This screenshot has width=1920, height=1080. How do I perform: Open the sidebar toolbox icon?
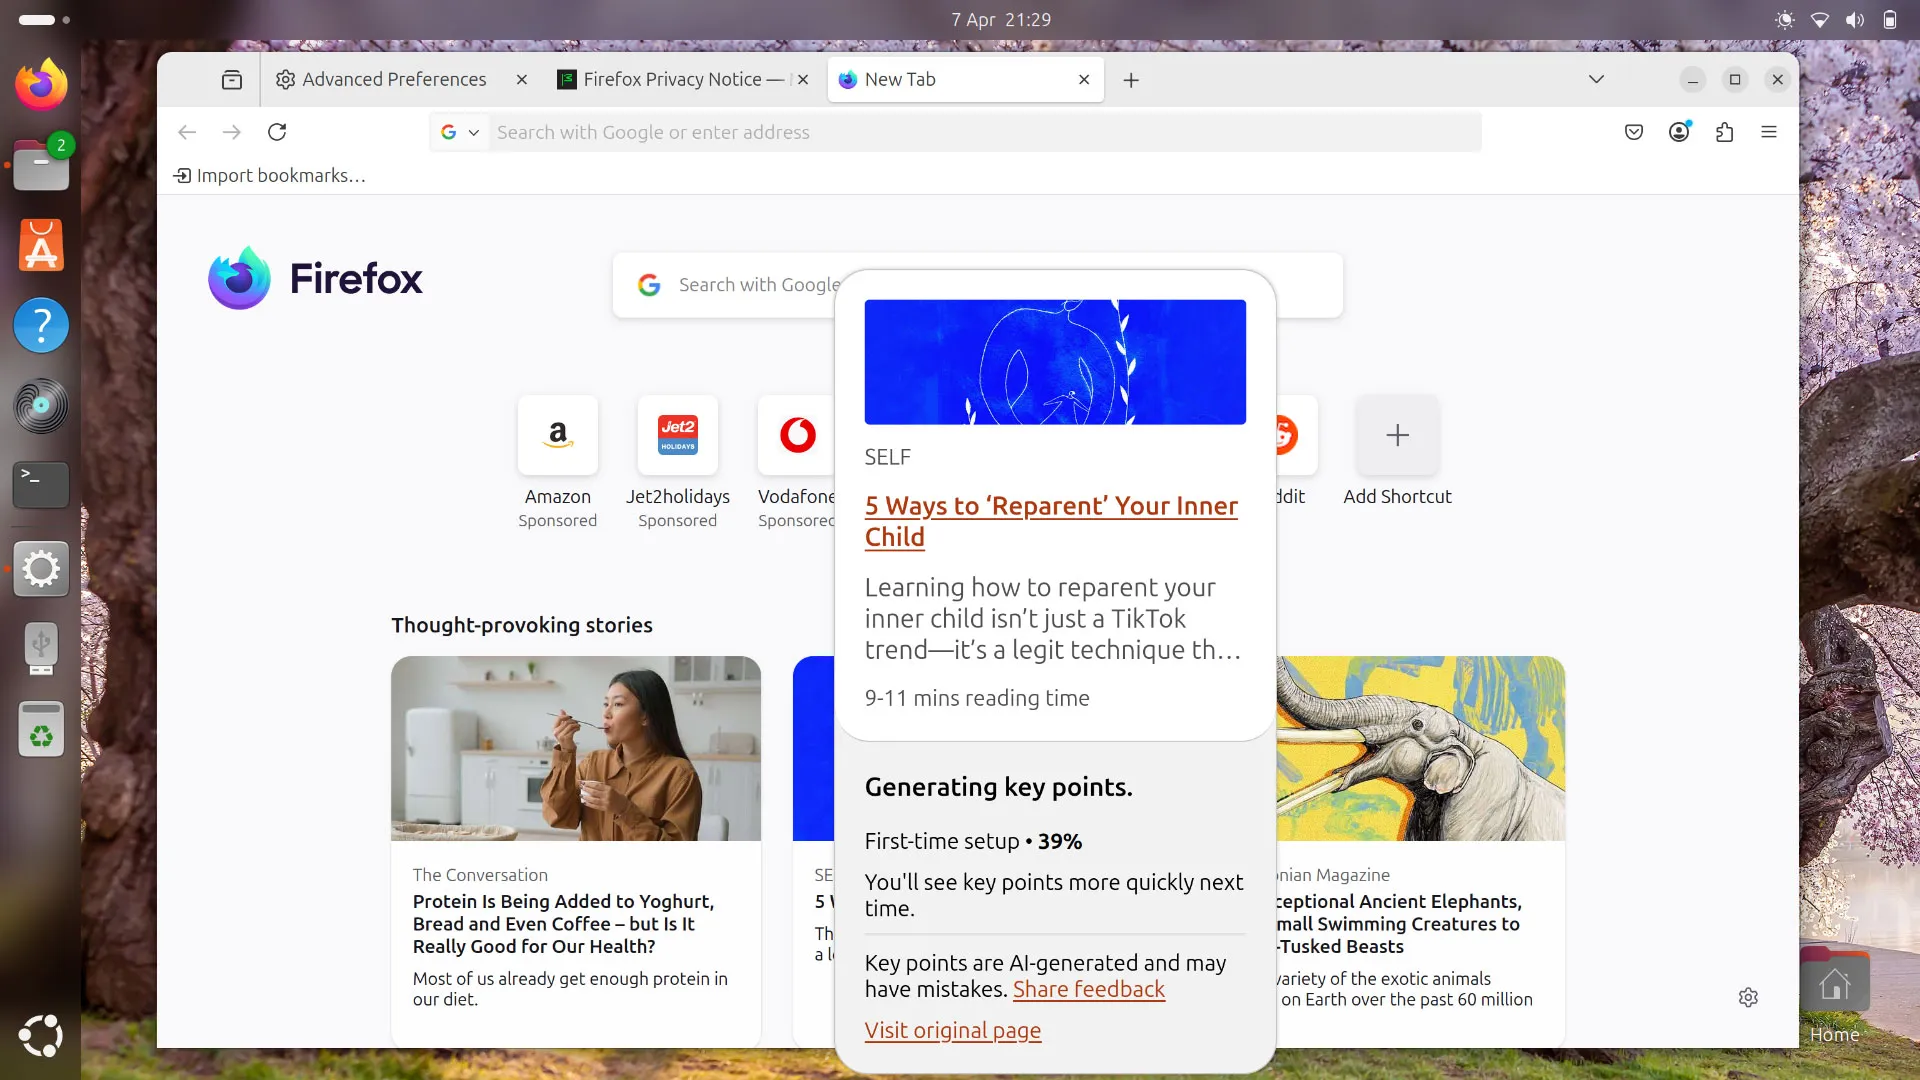231,79
